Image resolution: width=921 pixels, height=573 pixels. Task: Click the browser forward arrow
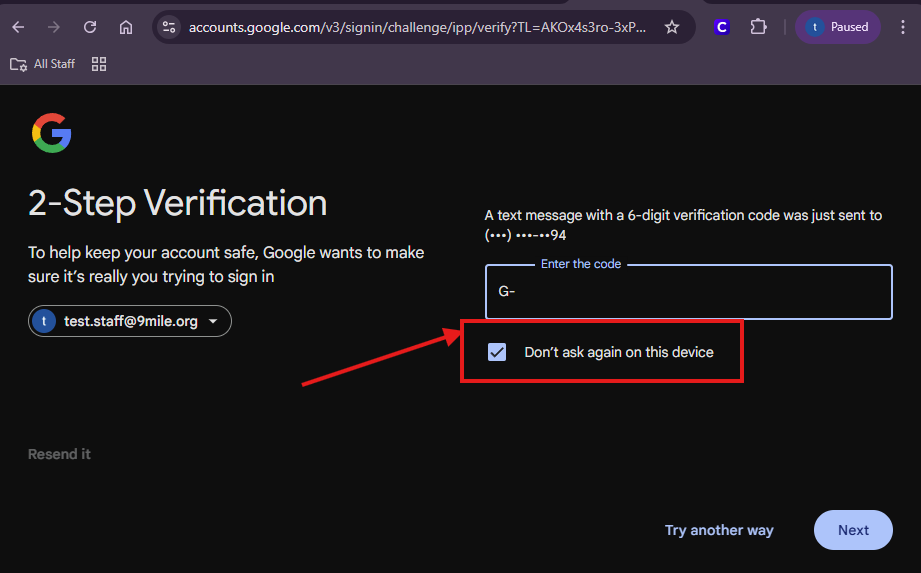pyautogui.click(x=54, y=27)
